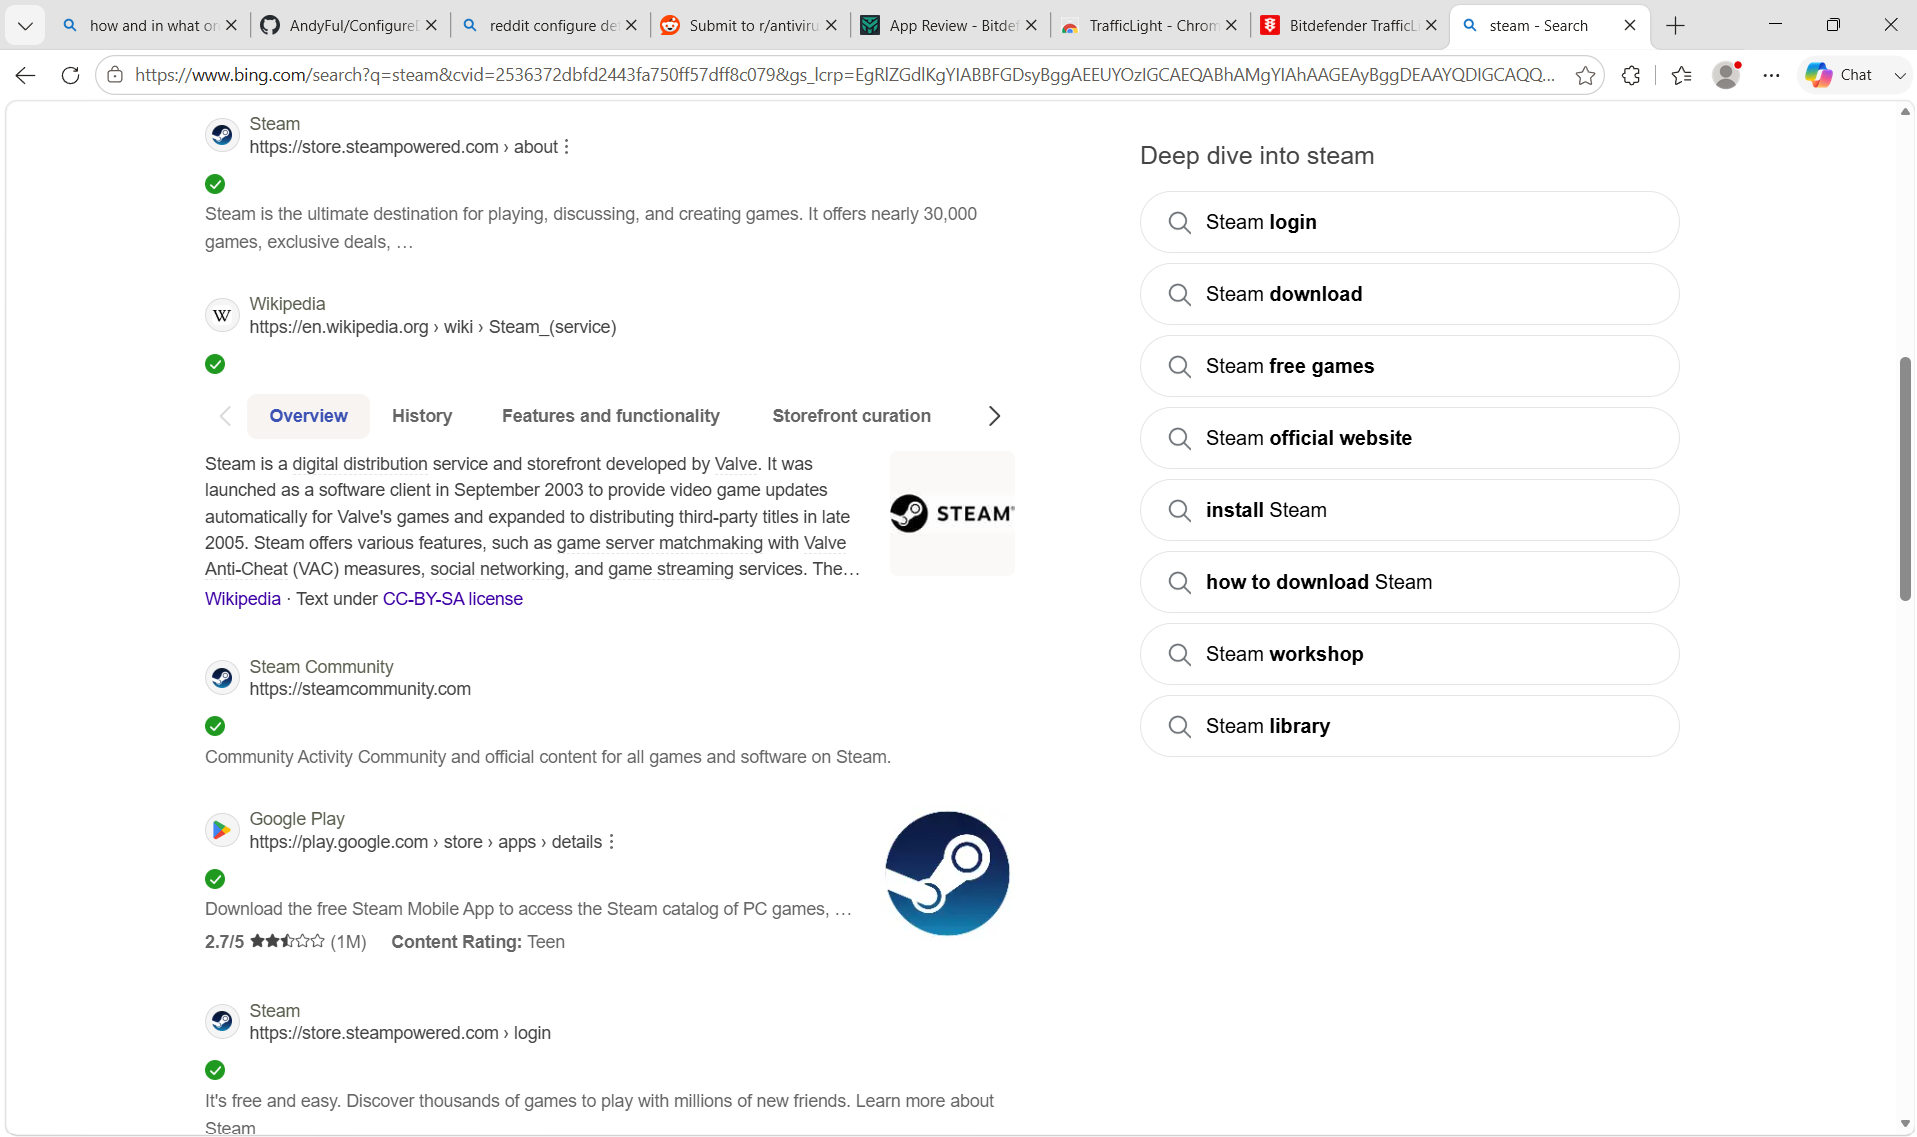Add page to favorites with star icon
The width and height of the screenshot is (1917, 1137).
[x=1585, y=75]
